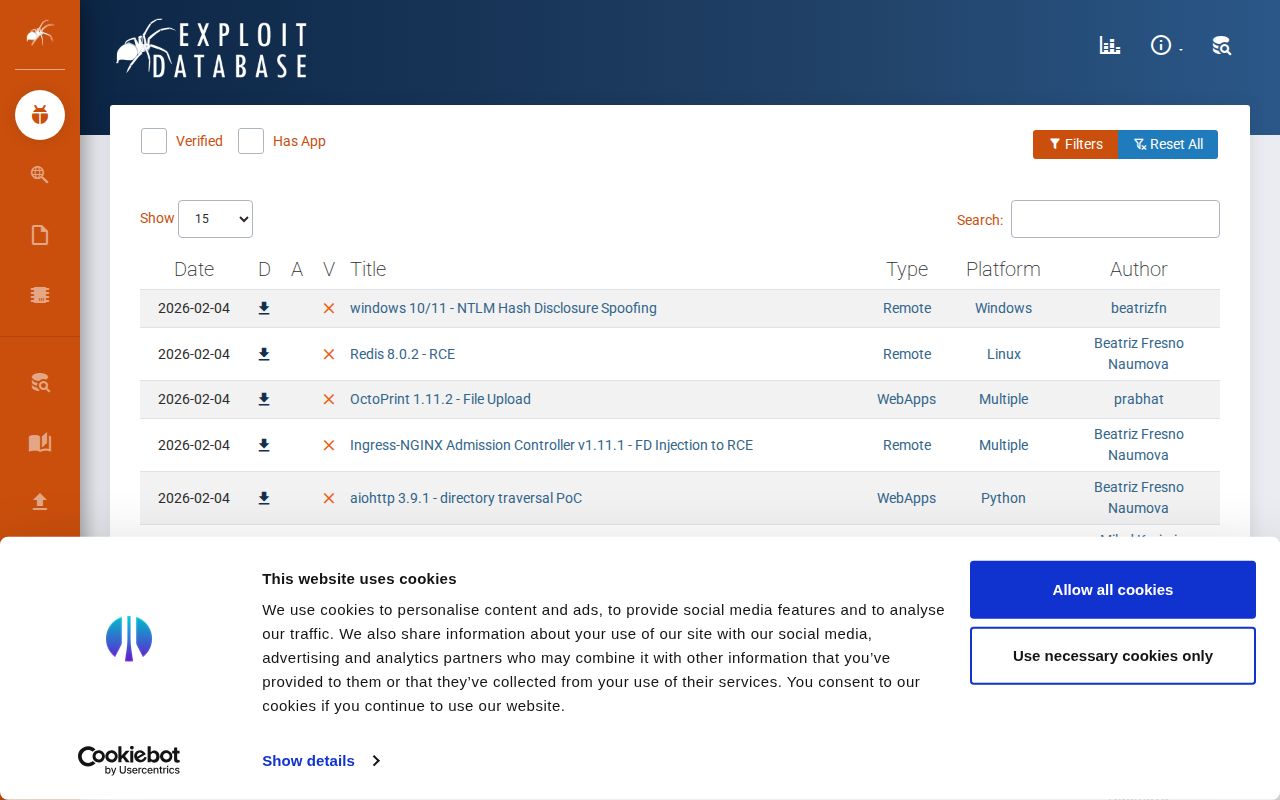Open the windows NTLM Hash Disclosure exploit link
Screen dimensions: 1280x800
503,308
